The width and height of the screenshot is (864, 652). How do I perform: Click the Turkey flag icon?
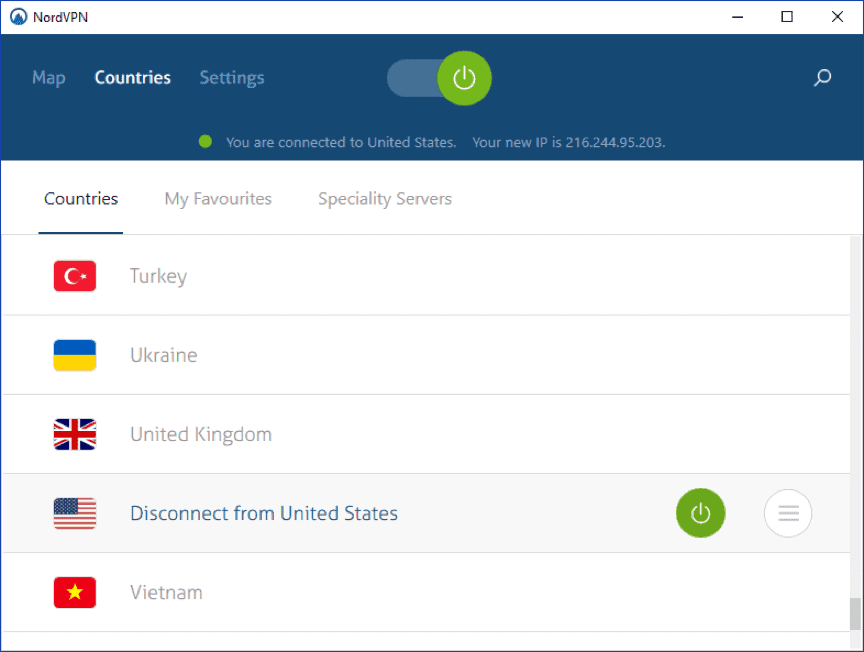(75, 276)
